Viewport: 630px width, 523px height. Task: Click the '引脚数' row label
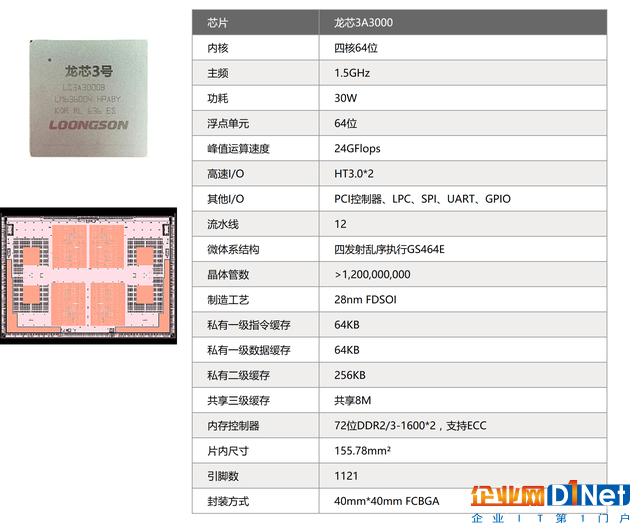223,476
